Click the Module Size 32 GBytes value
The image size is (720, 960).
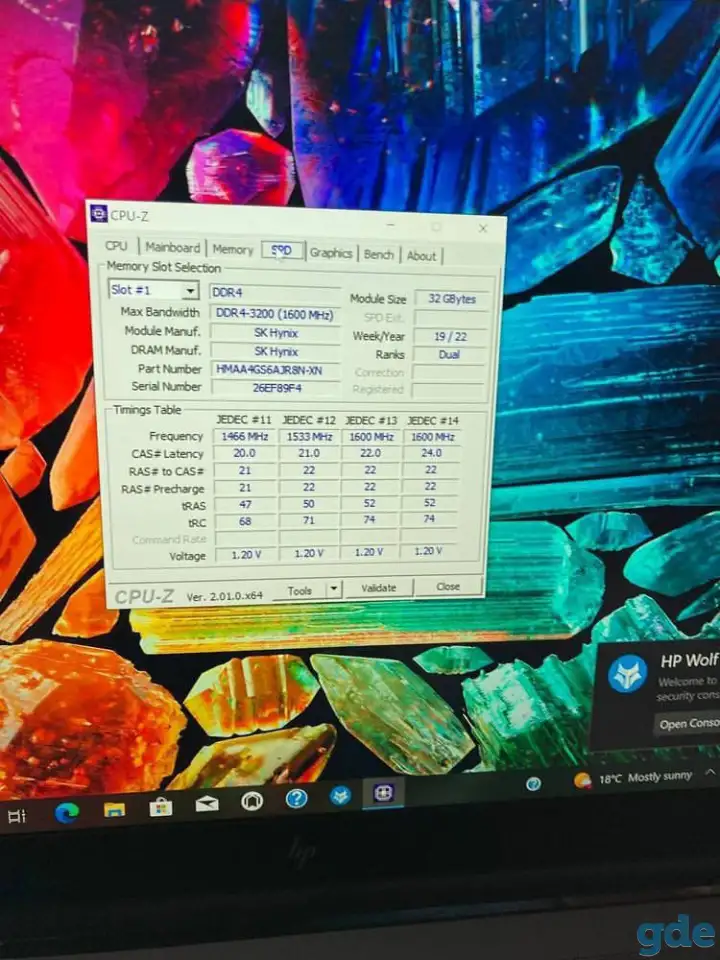coord(452,299)
